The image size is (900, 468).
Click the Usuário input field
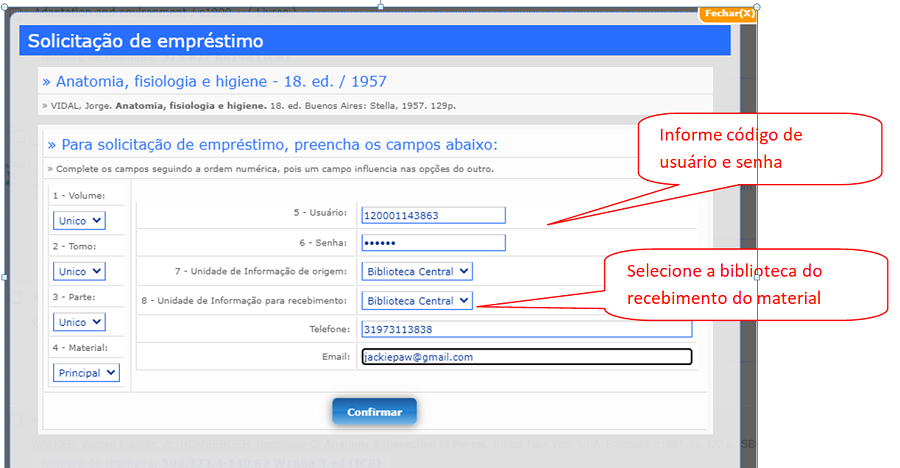[433, 215]
